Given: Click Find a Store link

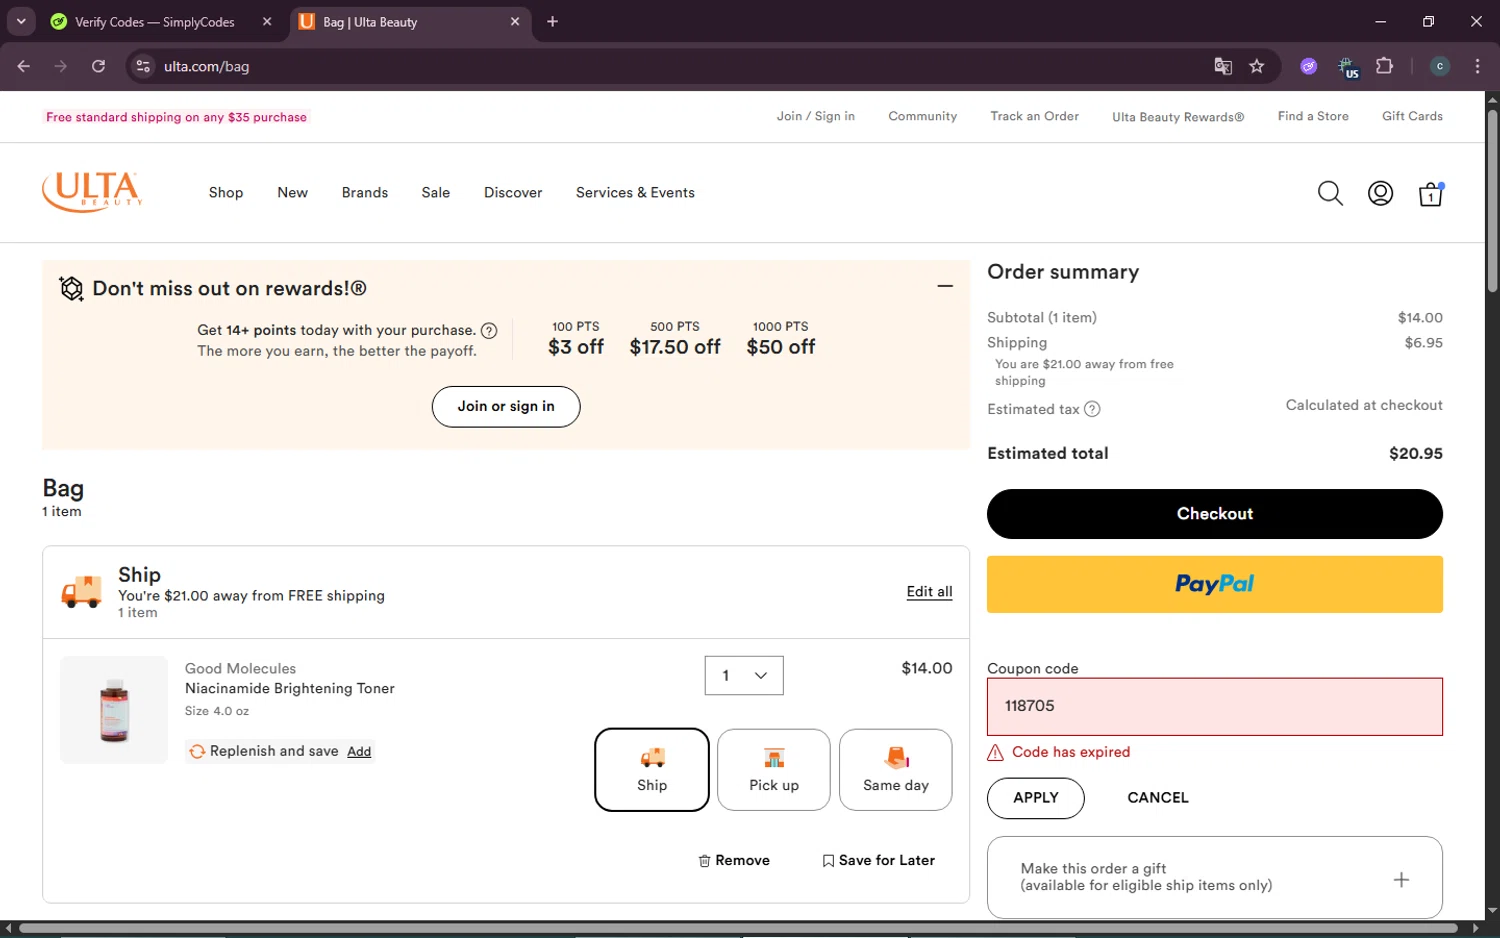Looking at the screenshot, I should coord(1313,116).
